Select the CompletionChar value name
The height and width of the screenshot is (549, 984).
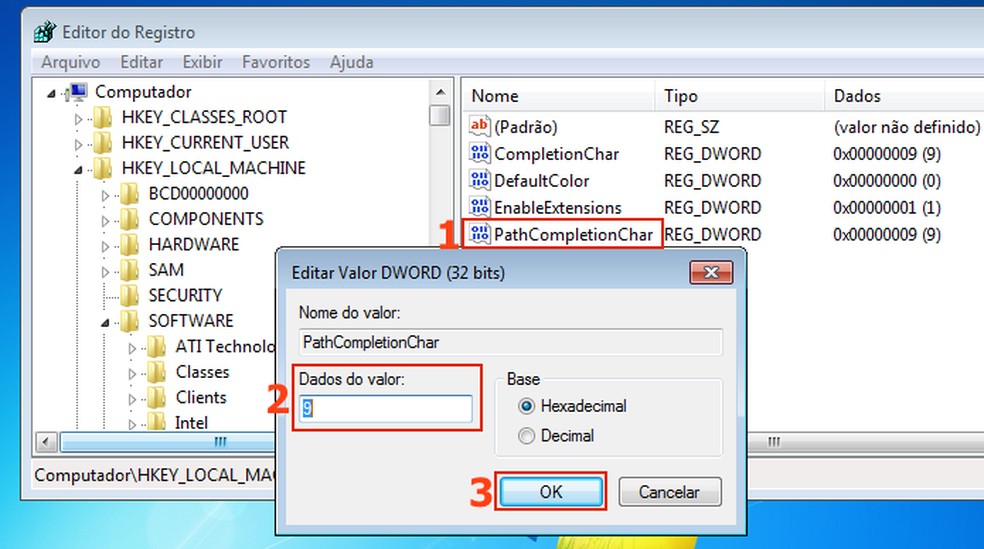tap(556, 154)
